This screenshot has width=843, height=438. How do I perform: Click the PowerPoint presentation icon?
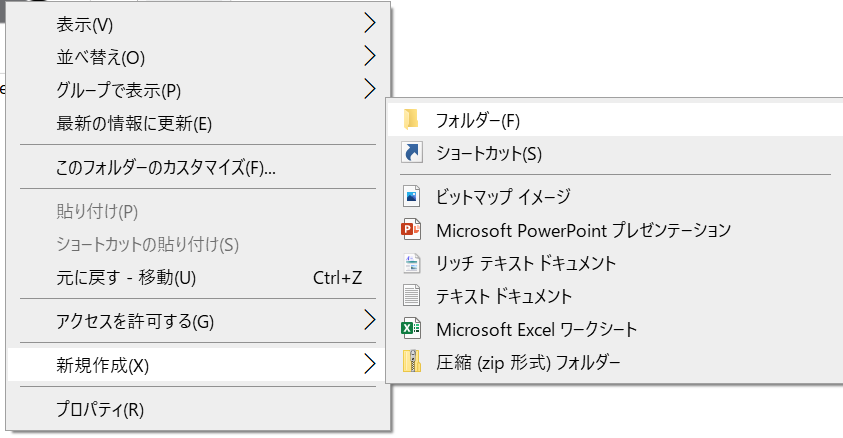click(x=411, y=230)
